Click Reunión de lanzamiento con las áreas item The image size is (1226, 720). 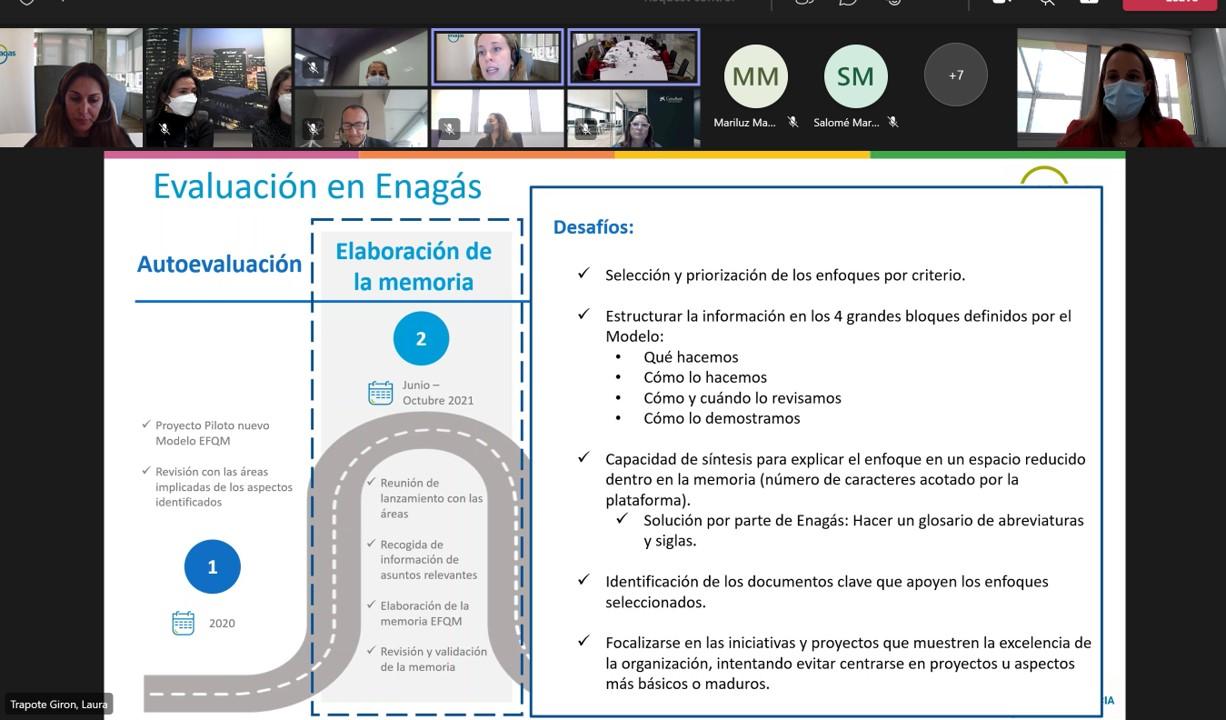point(431,498)
